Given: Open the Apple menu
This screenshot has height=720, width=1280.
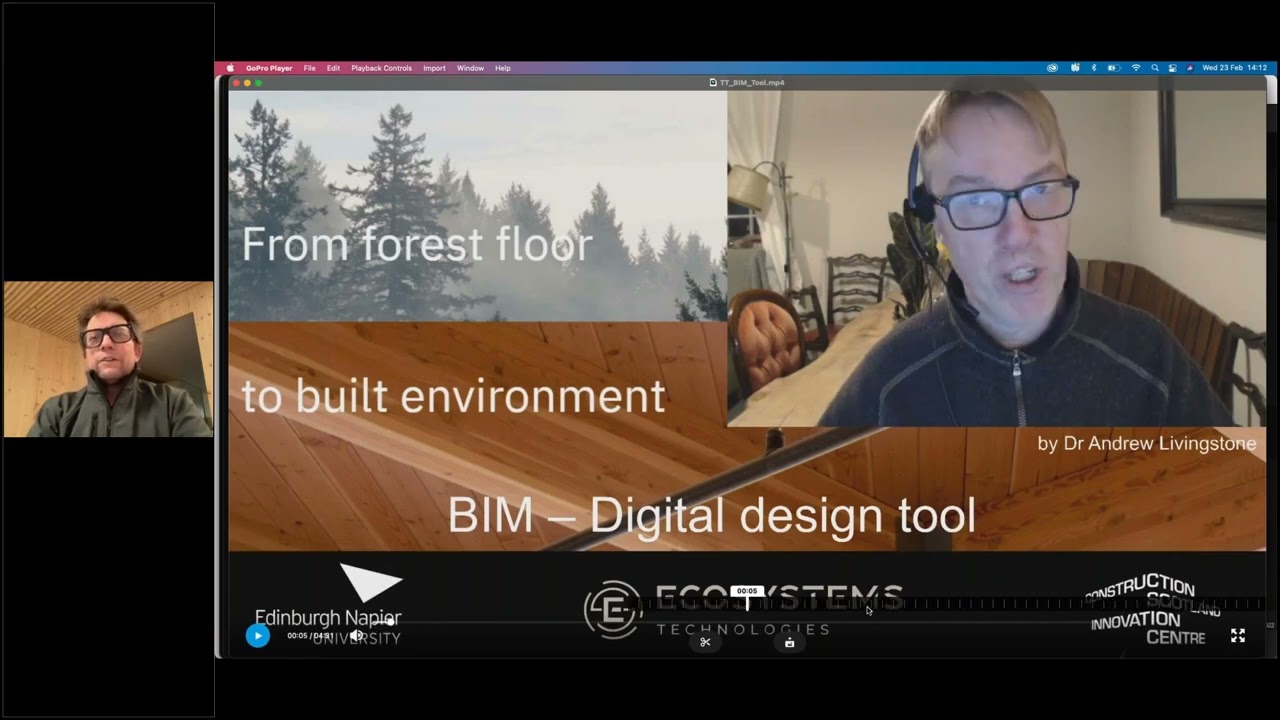Looking at the screenshot, I should [230, 68].
